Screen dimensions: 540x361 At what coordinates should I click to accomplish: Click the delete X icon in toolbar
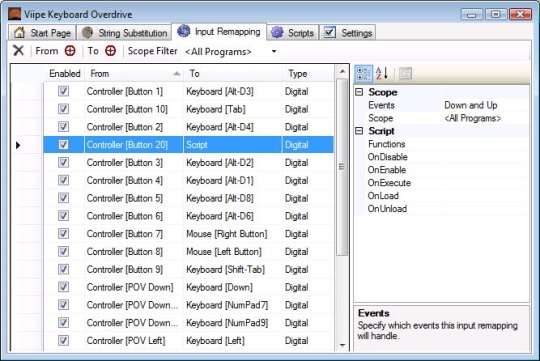pos(18,51)
